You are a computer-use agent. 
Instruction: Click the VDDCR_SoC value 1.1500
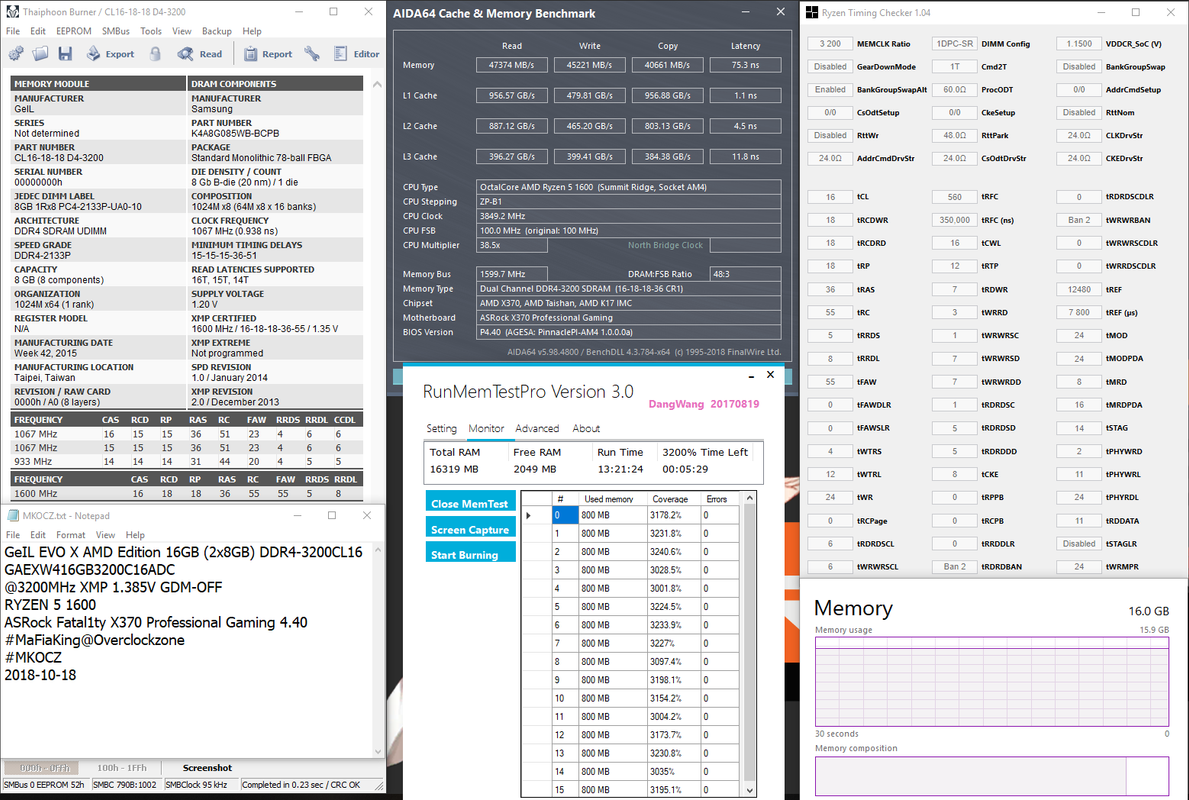[x=1079, y=44]
